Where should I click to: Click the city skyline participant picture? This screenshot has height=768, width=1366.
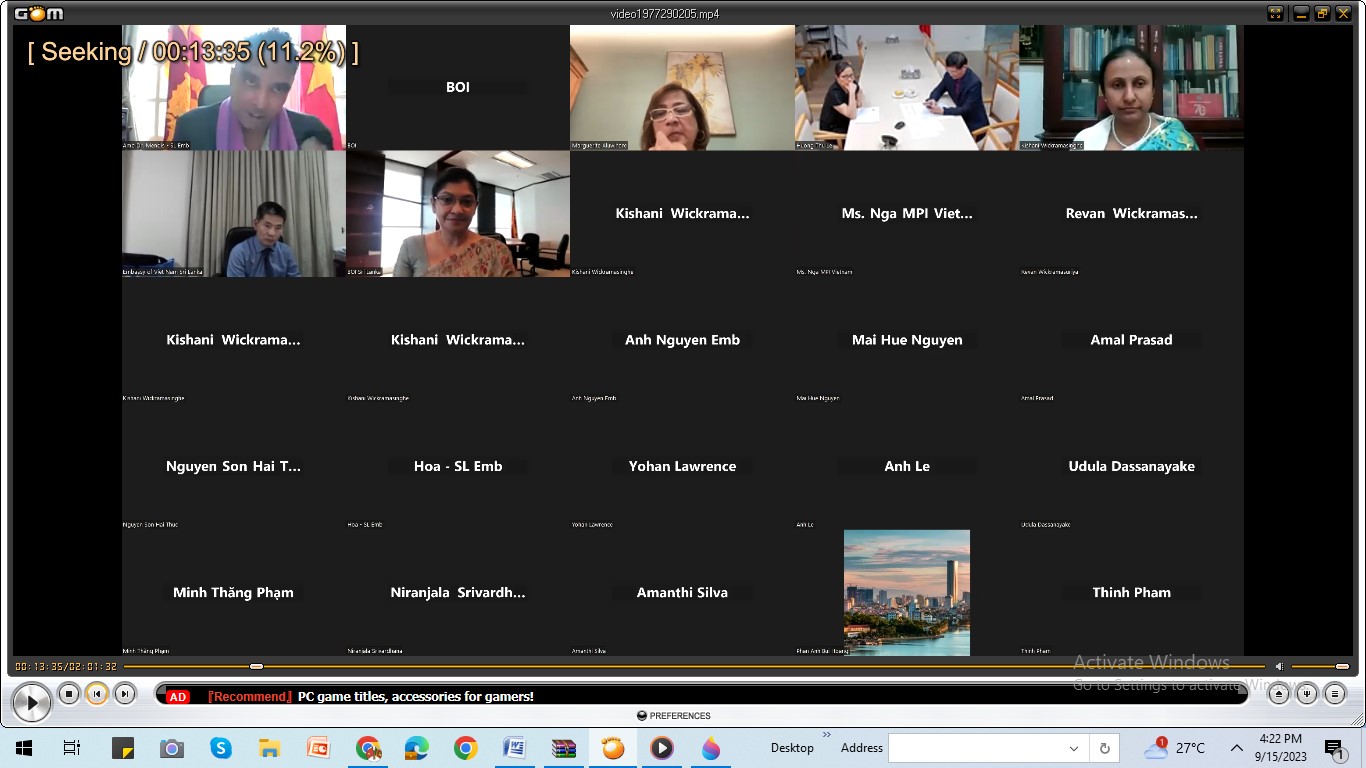907,592
